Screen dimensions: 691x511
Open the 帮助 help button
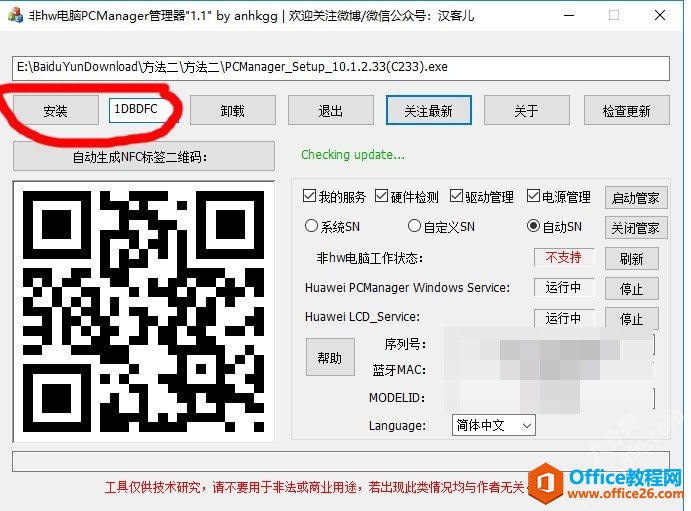click(330, 357)
